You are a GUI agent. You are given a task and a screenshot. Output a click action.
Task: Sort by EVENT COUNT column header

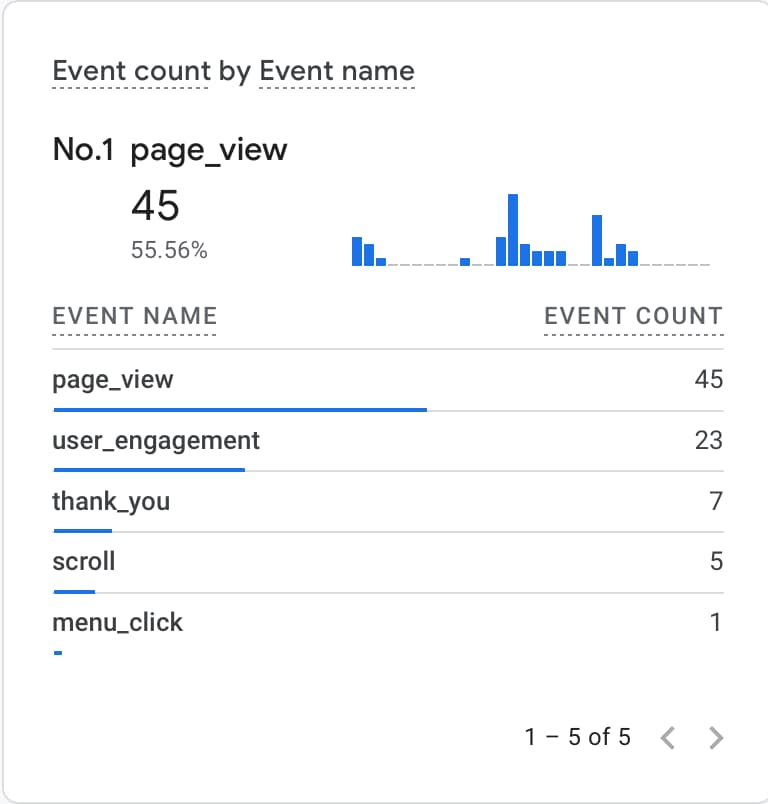(x=633, y=316)
